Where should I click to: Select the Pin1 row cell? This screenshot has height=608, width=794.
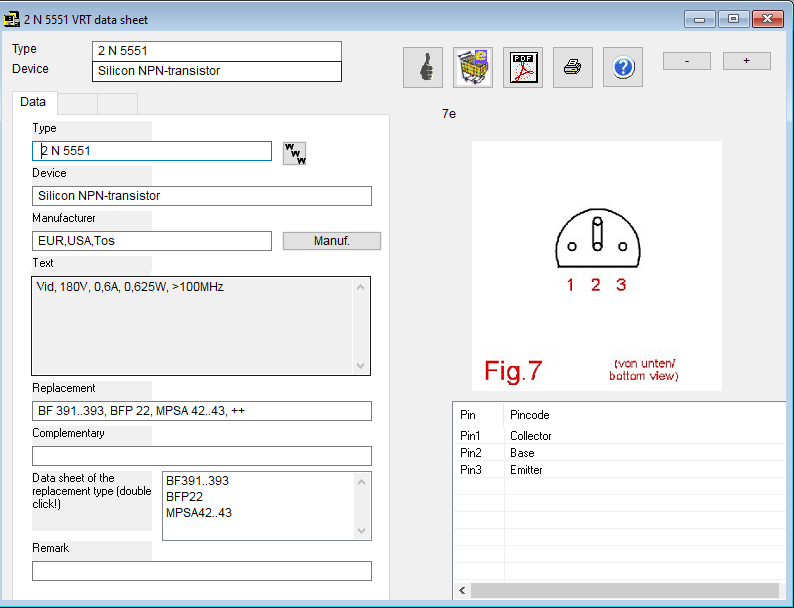[x=479, y=436]
